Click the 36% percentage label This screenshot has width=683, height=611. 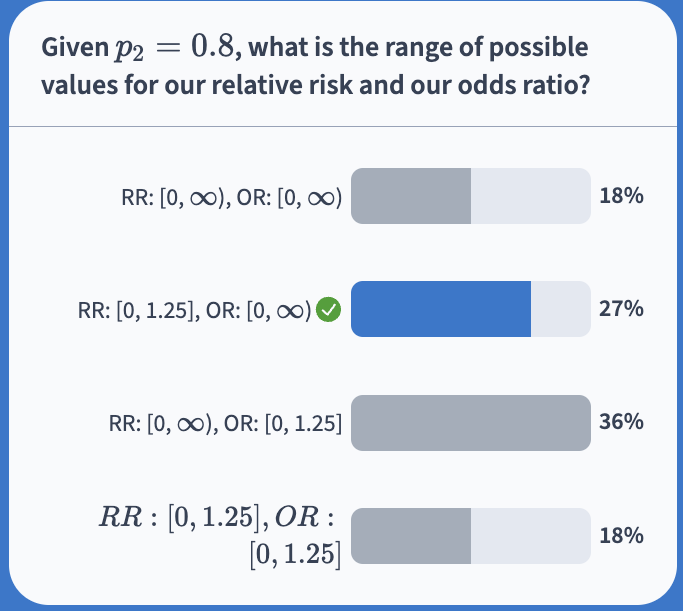click(620, 422)
